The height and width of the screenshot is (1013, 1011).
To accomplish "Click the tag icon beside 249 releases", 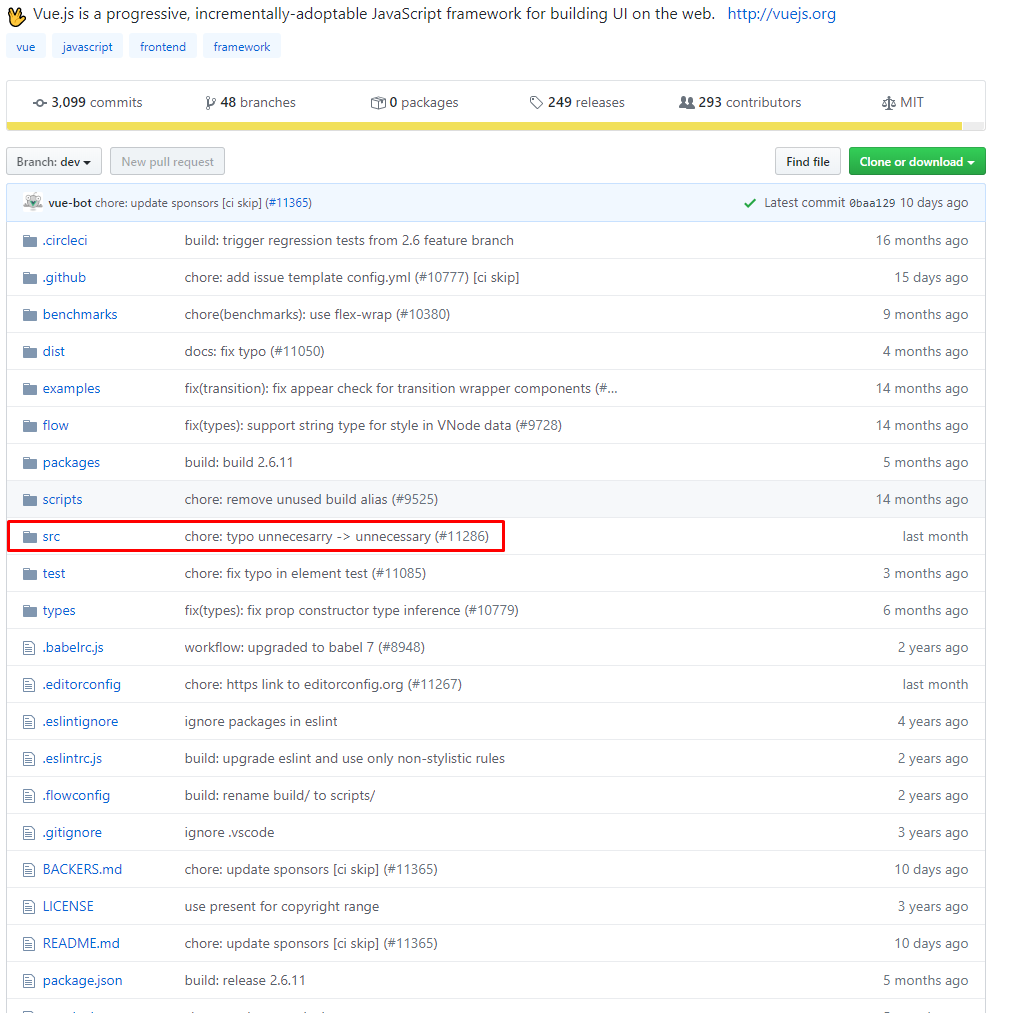I will coord(536,103).
